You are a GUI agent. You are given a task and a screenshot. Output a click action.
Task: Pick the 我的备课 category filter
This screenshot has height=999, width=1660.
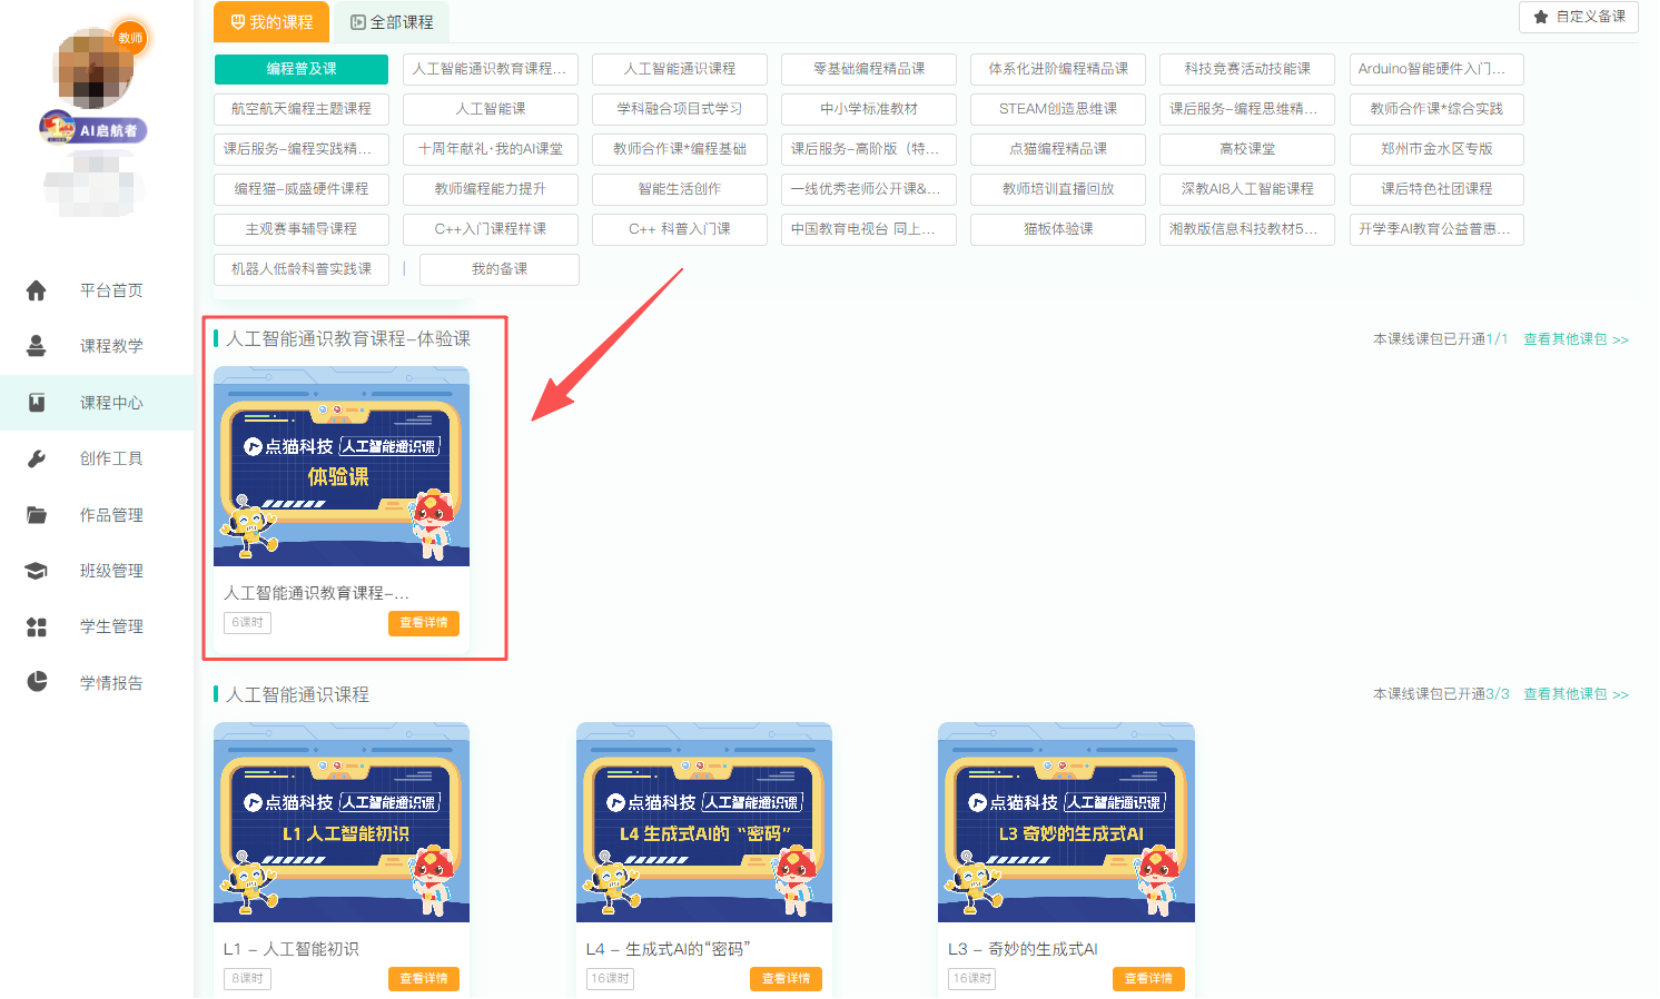pyautogui.click(x=499, y=269)
